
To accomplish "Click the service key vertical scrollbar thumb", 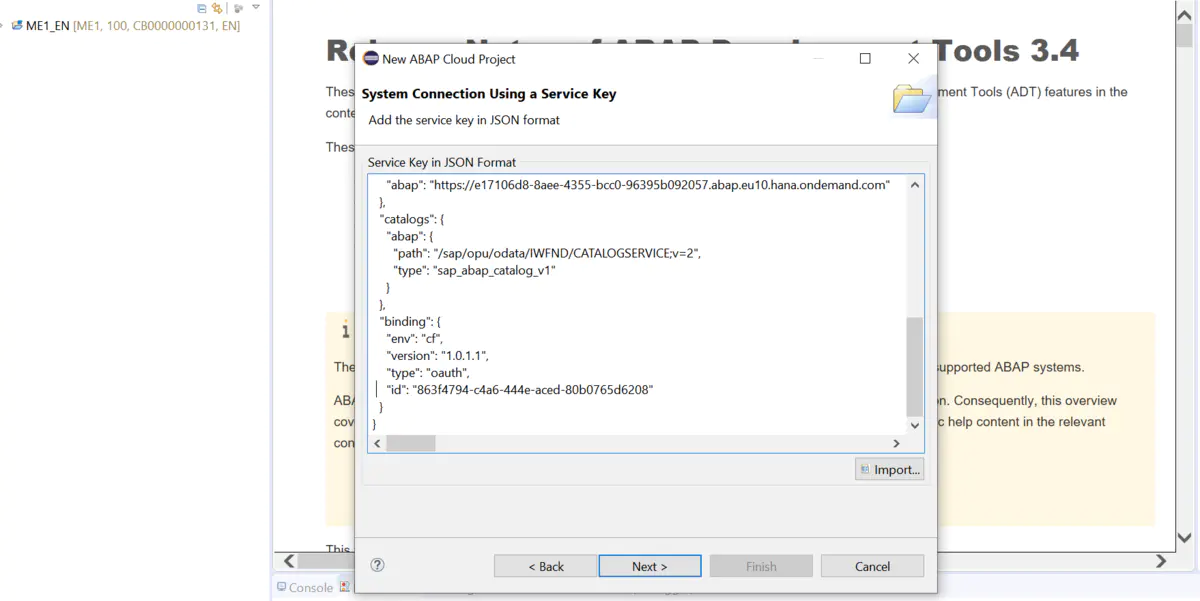I will point(914,367).
